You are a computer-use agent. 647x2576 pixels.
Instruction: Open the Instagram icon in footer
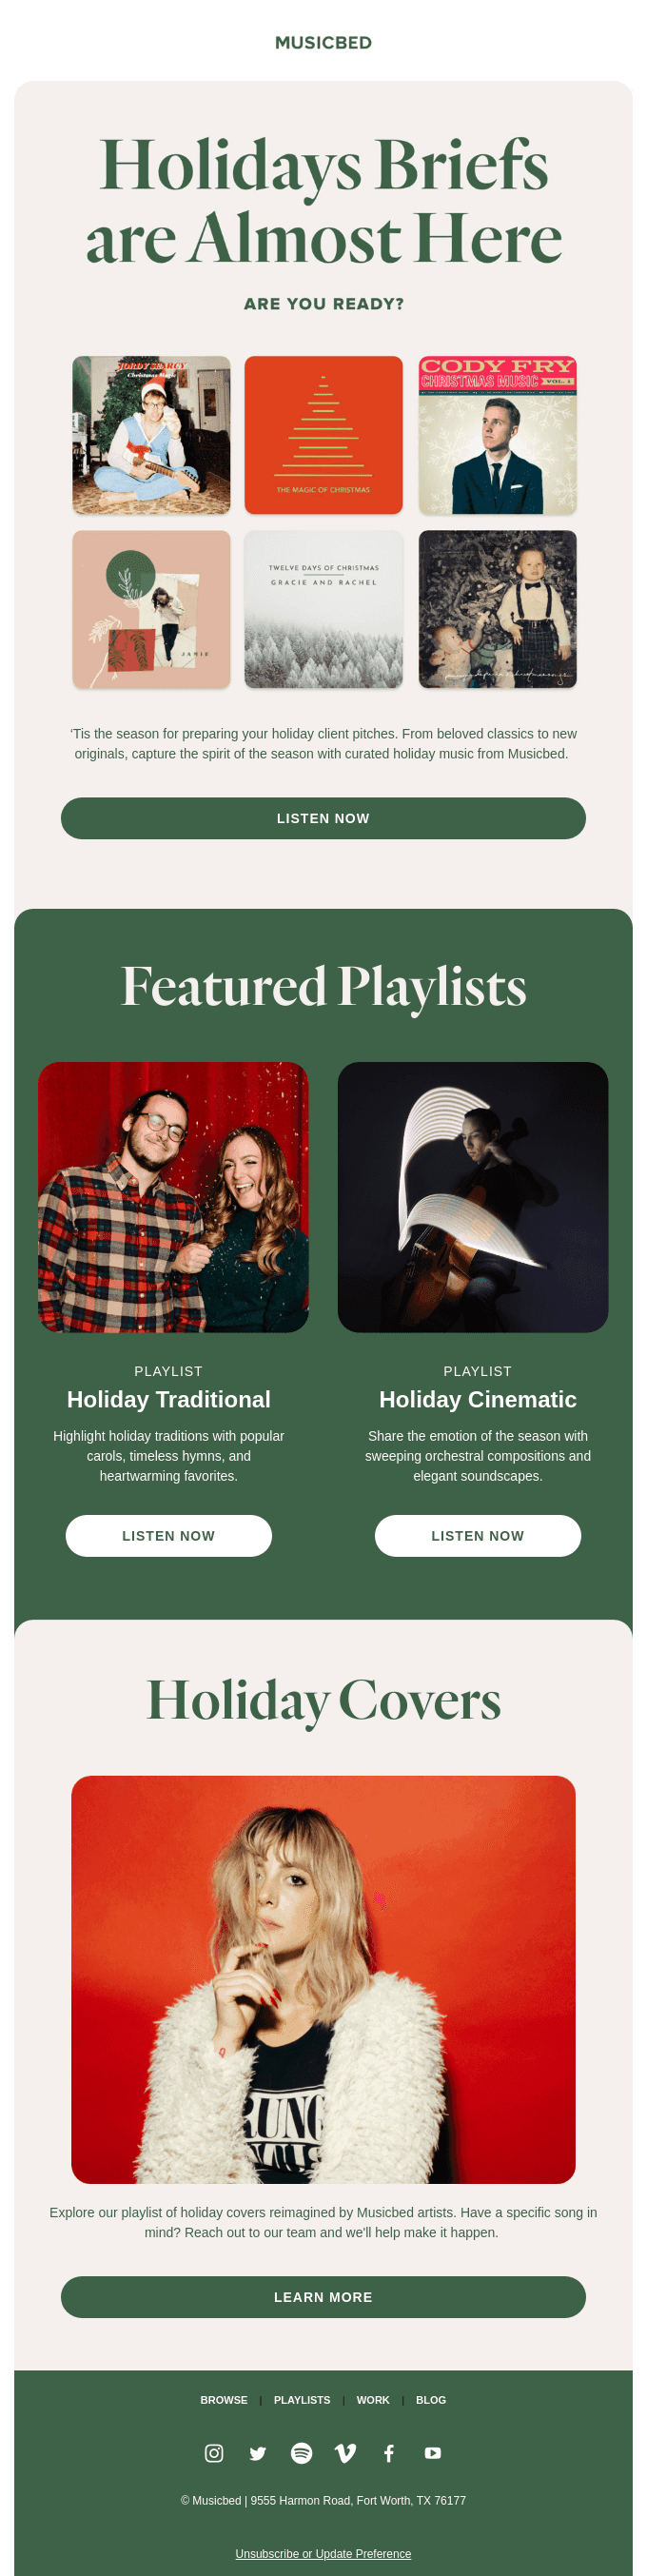pos(214,2452)
